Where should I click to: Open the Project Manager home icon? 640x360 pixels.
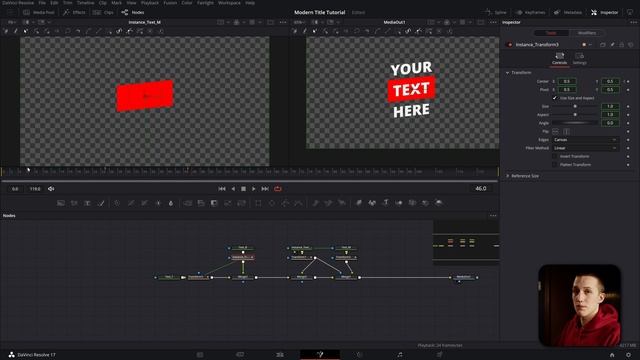[x=612, y=355]
